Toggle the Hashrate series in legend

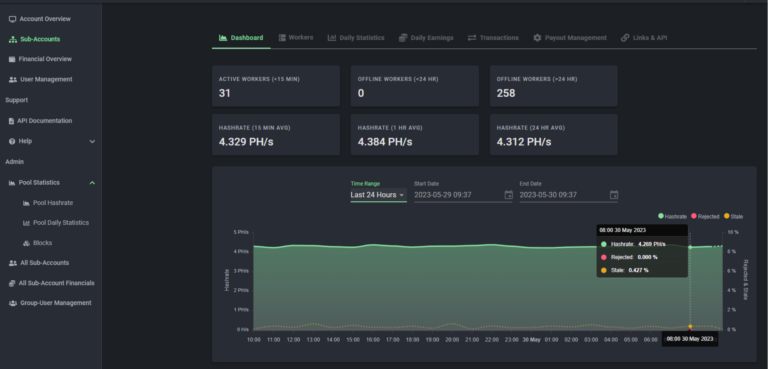click(672, 216)
